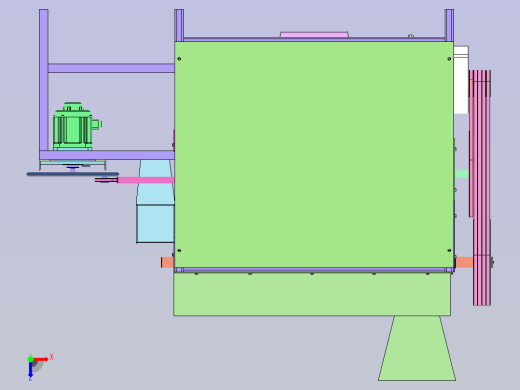The image size is (520, 390).
Task: Click the blue Z axis arrow of the triad
Action: click(30, 370)
